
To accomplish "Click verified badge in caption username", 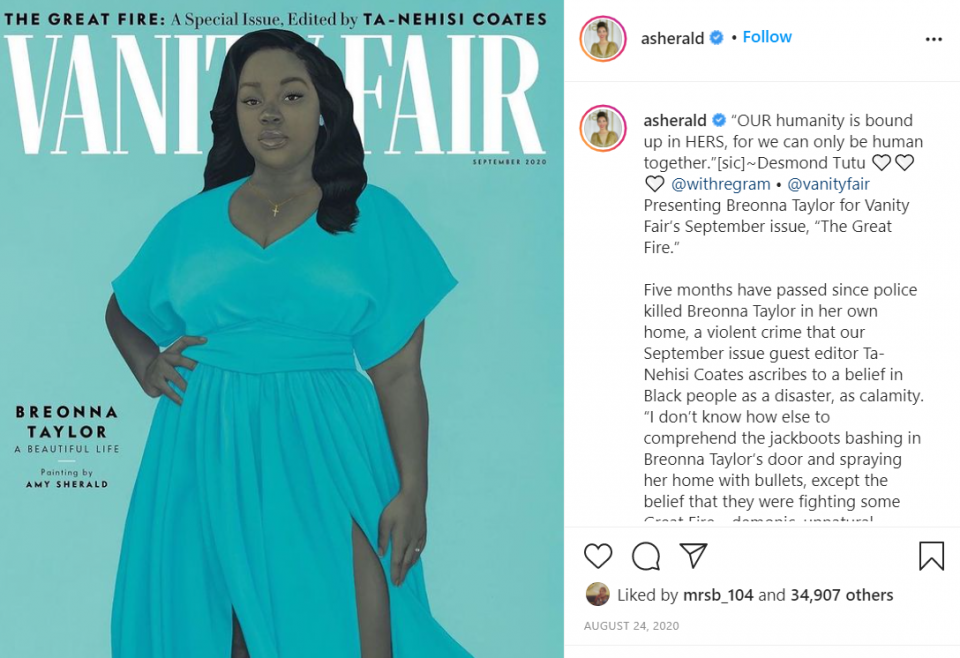I will click(719, 120).
